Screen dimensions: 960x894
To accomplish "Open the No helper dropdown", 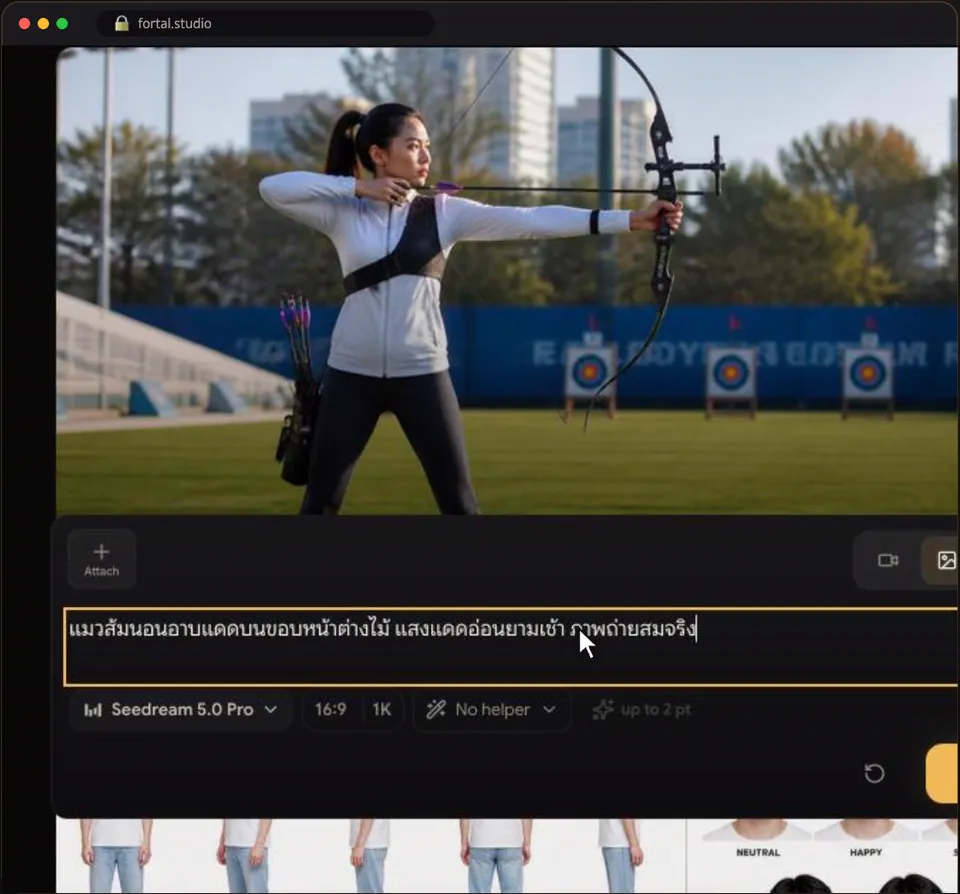I will 492,710.
